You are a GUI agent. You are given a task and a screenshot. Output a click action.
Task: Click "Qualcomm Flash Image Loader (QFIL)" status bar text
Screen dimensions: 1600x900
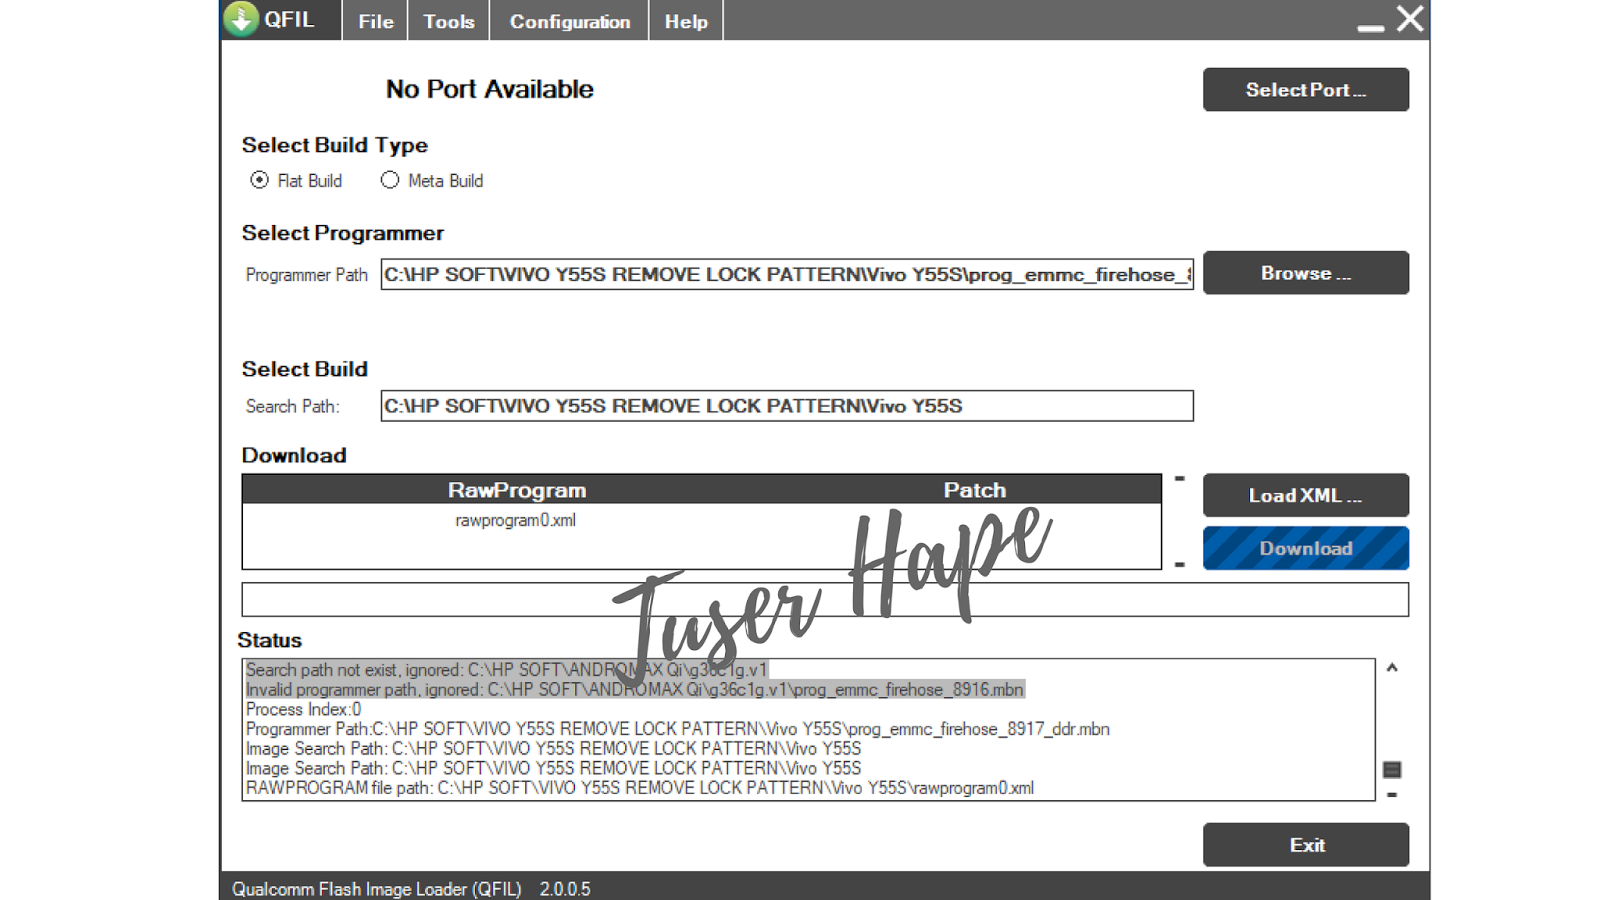point(377,889)
